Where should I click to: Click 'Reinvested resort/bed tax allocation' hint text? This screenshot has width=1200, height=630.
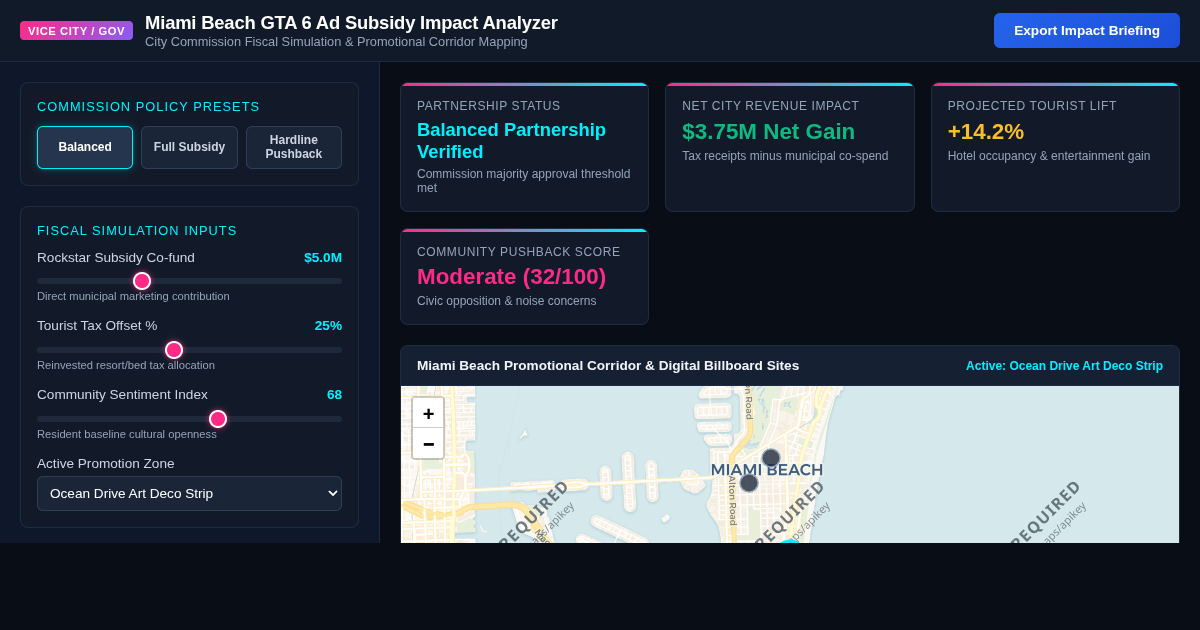[126, 365]
